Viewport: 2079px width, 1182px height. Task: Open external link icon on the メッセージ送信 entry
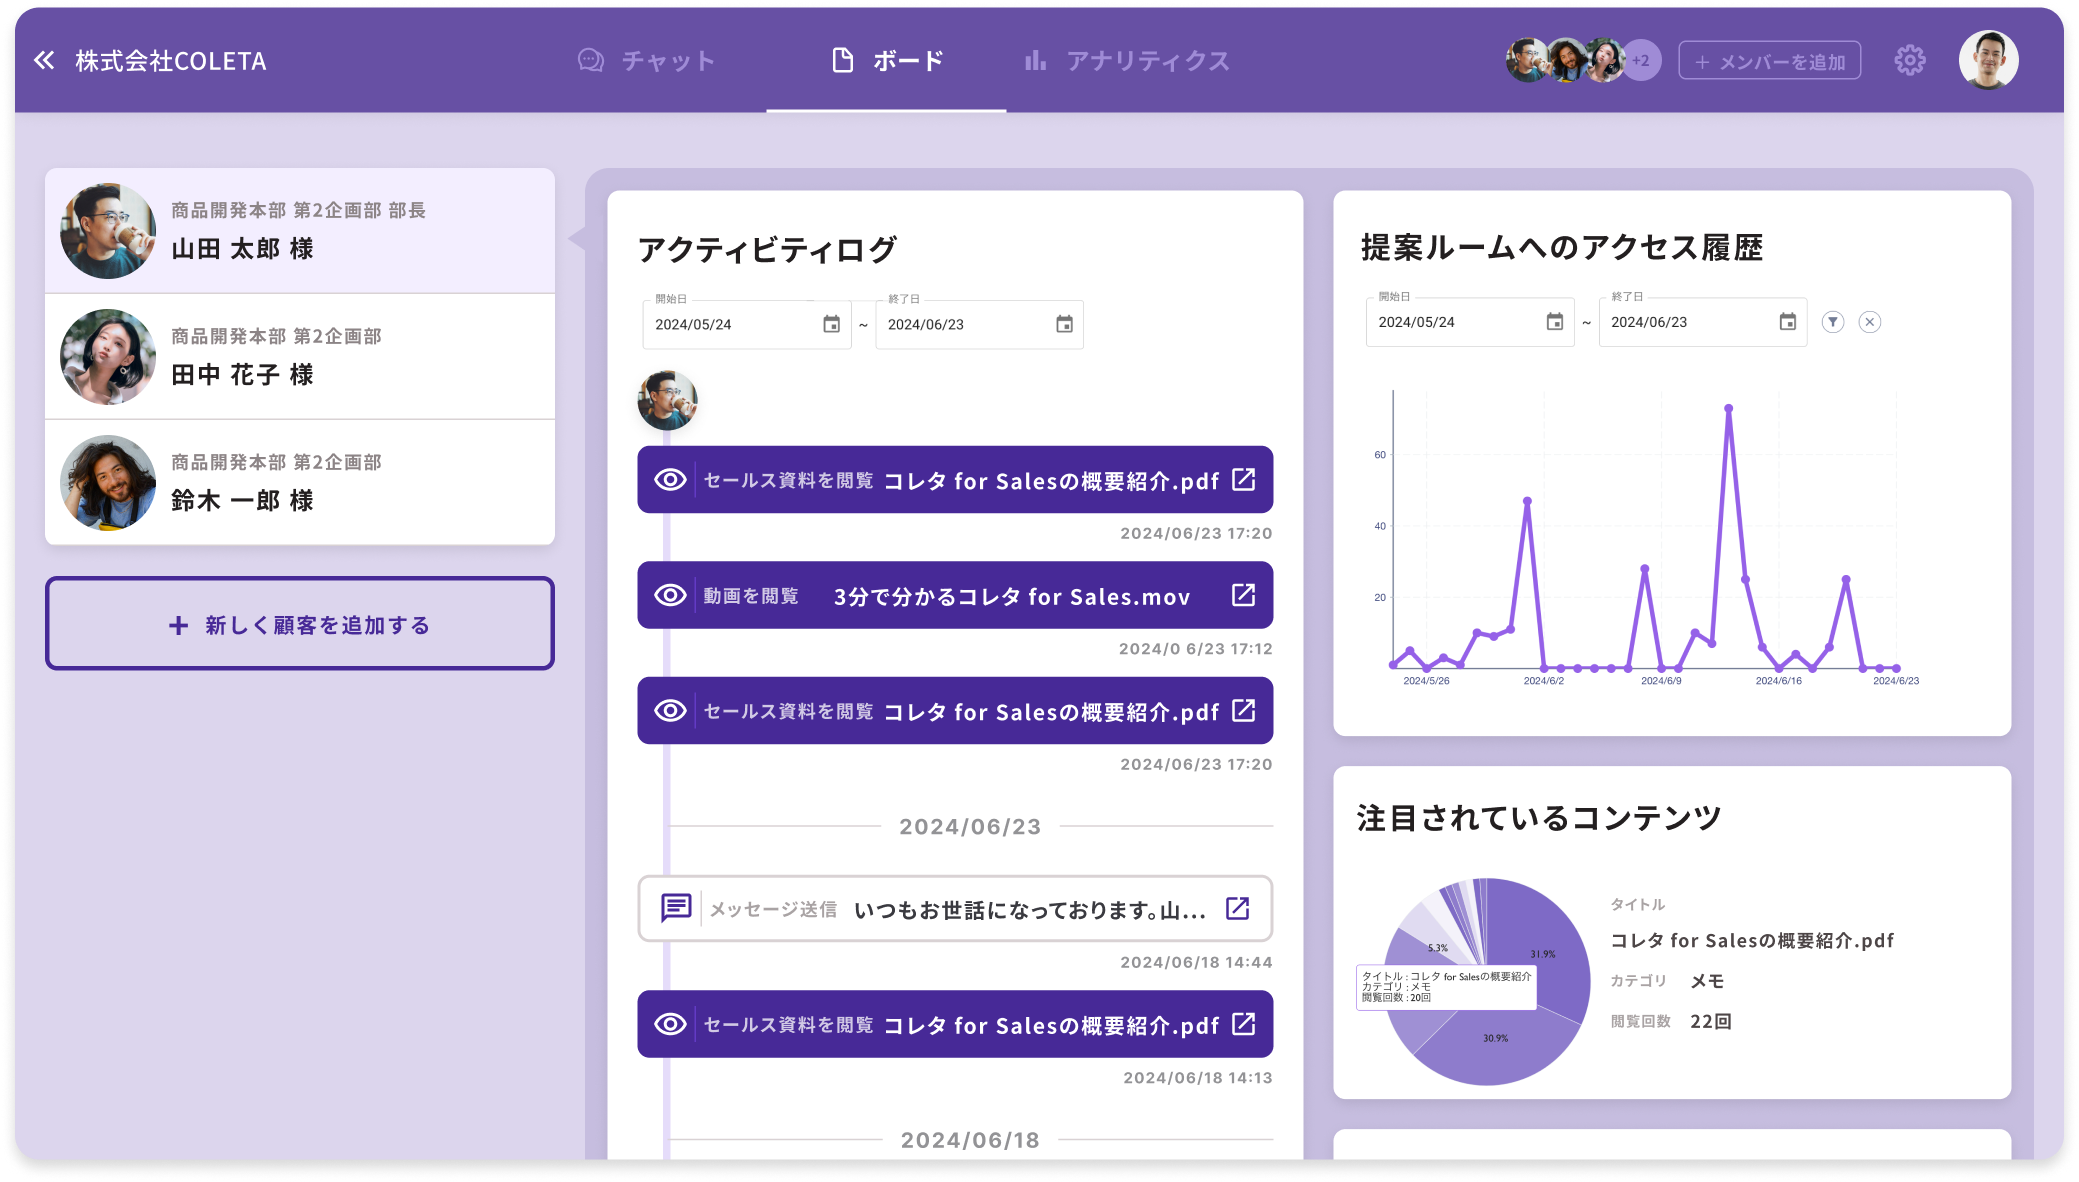point(1238,909)
